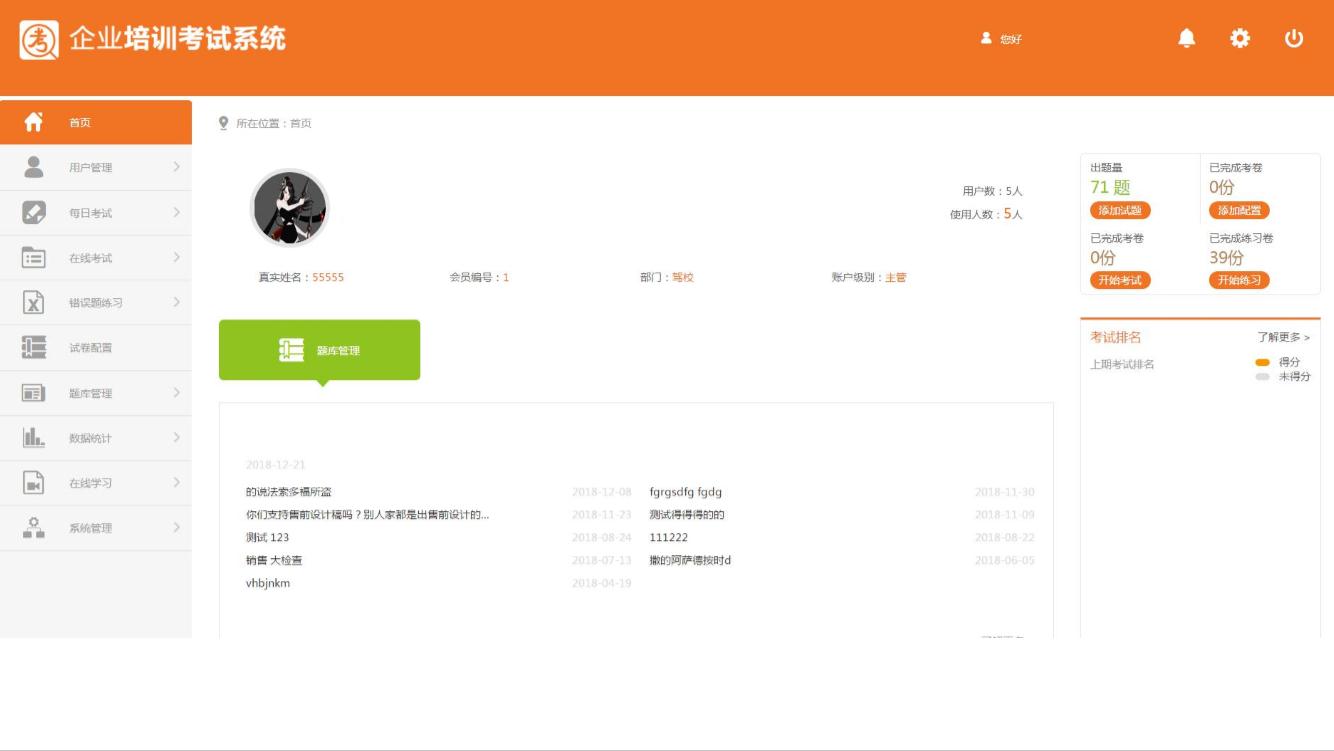This screenshot has width=1334, height=751.
Task: Click the 您好 greeting text
Action: click(1011, 39)
